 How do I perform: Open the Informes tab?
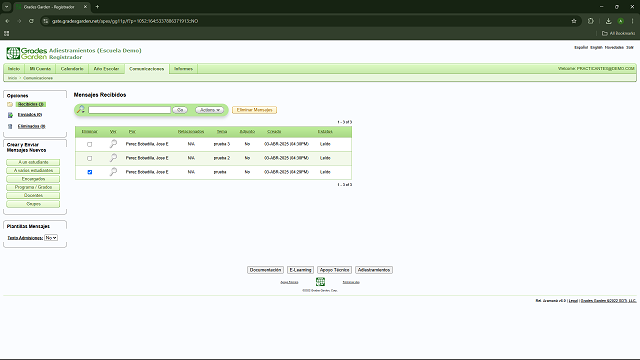(183, 69)
